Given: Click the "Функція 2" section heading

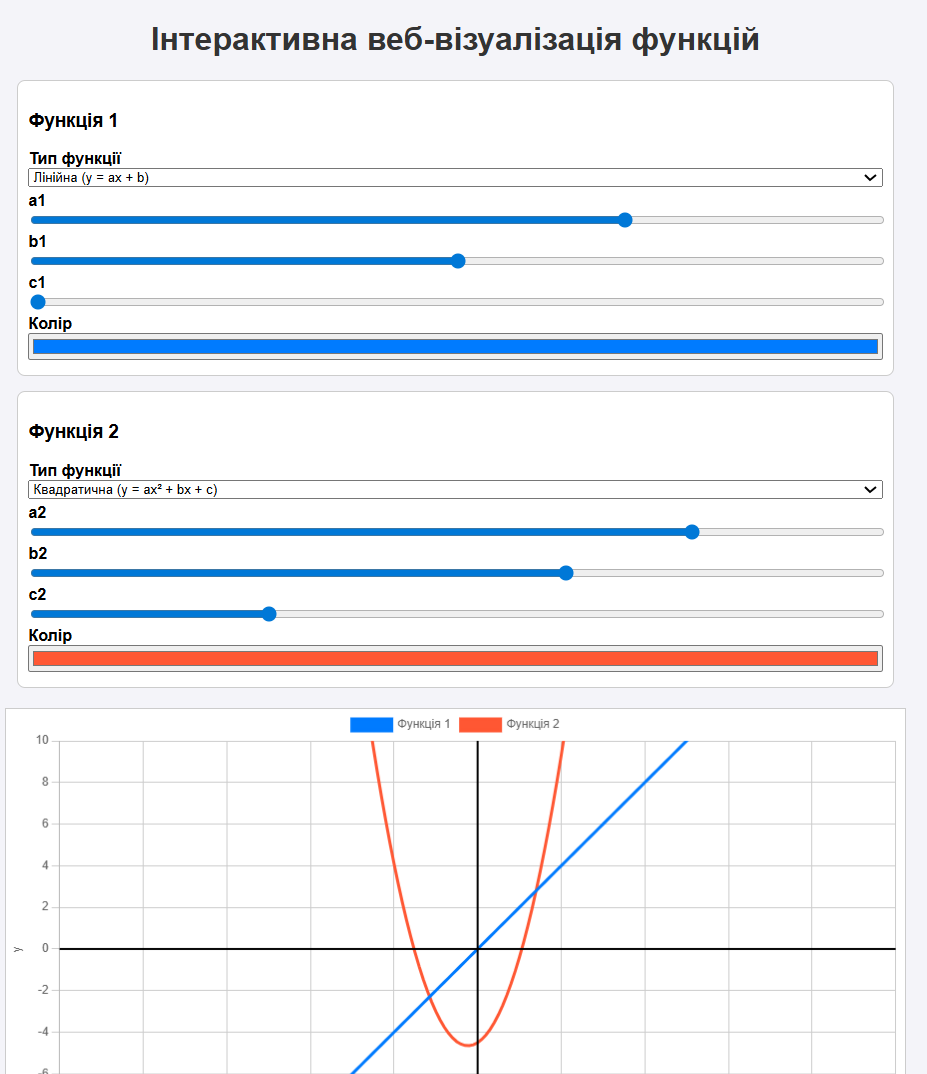Looking at the screenshot, I should point(74,432).
